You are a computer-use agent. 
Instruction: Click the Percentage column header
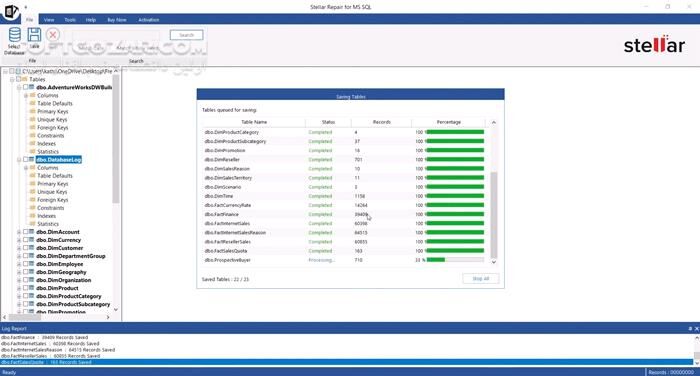(449, 122)
